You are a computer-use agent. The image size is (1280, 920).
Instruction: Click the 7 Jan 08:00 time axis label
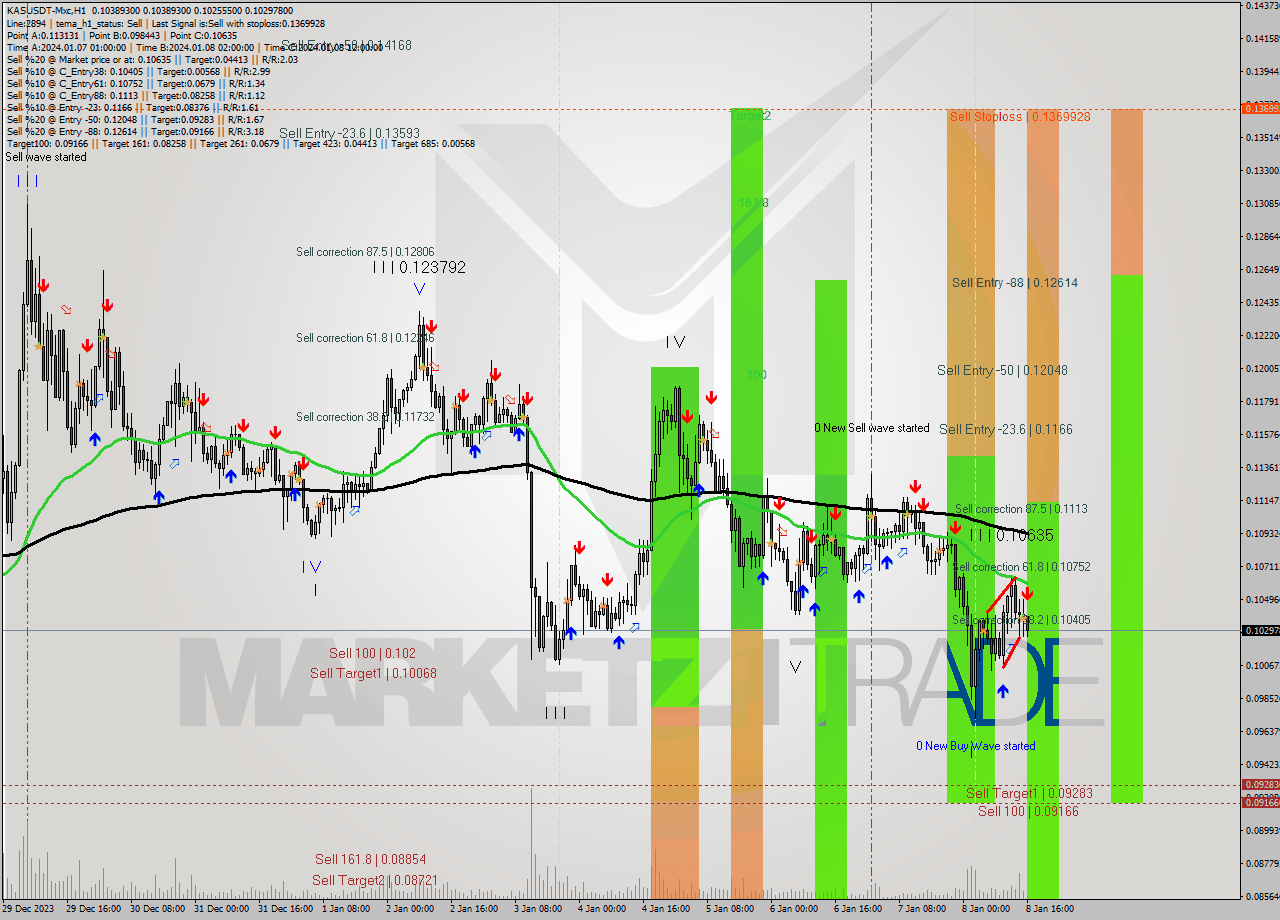coord(922,909)
